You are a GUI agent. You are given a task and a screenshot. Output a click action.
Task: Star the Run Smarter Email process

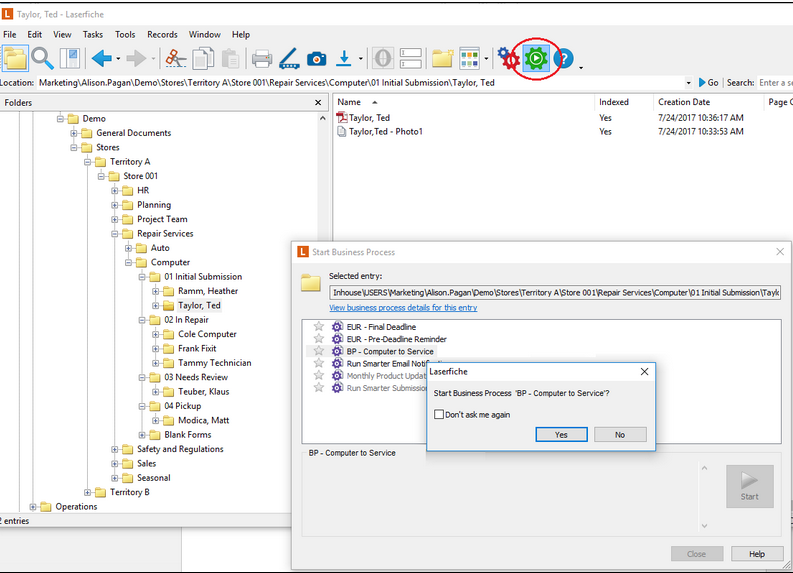(319, 363)
